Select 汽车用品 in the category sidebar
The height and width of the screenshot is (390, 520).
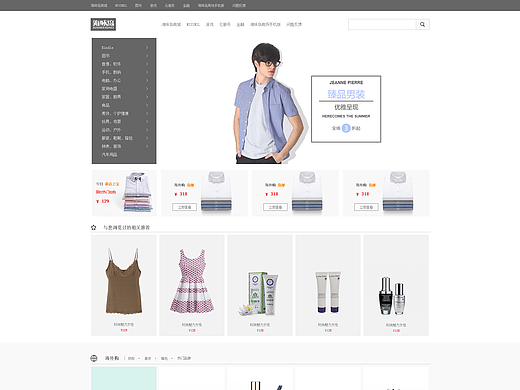[109, 155]
